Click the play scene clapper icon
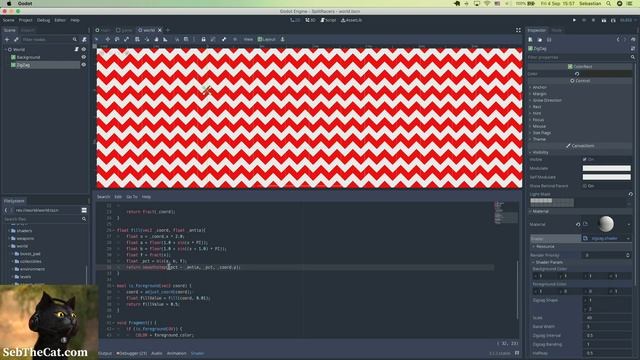 (604, 20)
